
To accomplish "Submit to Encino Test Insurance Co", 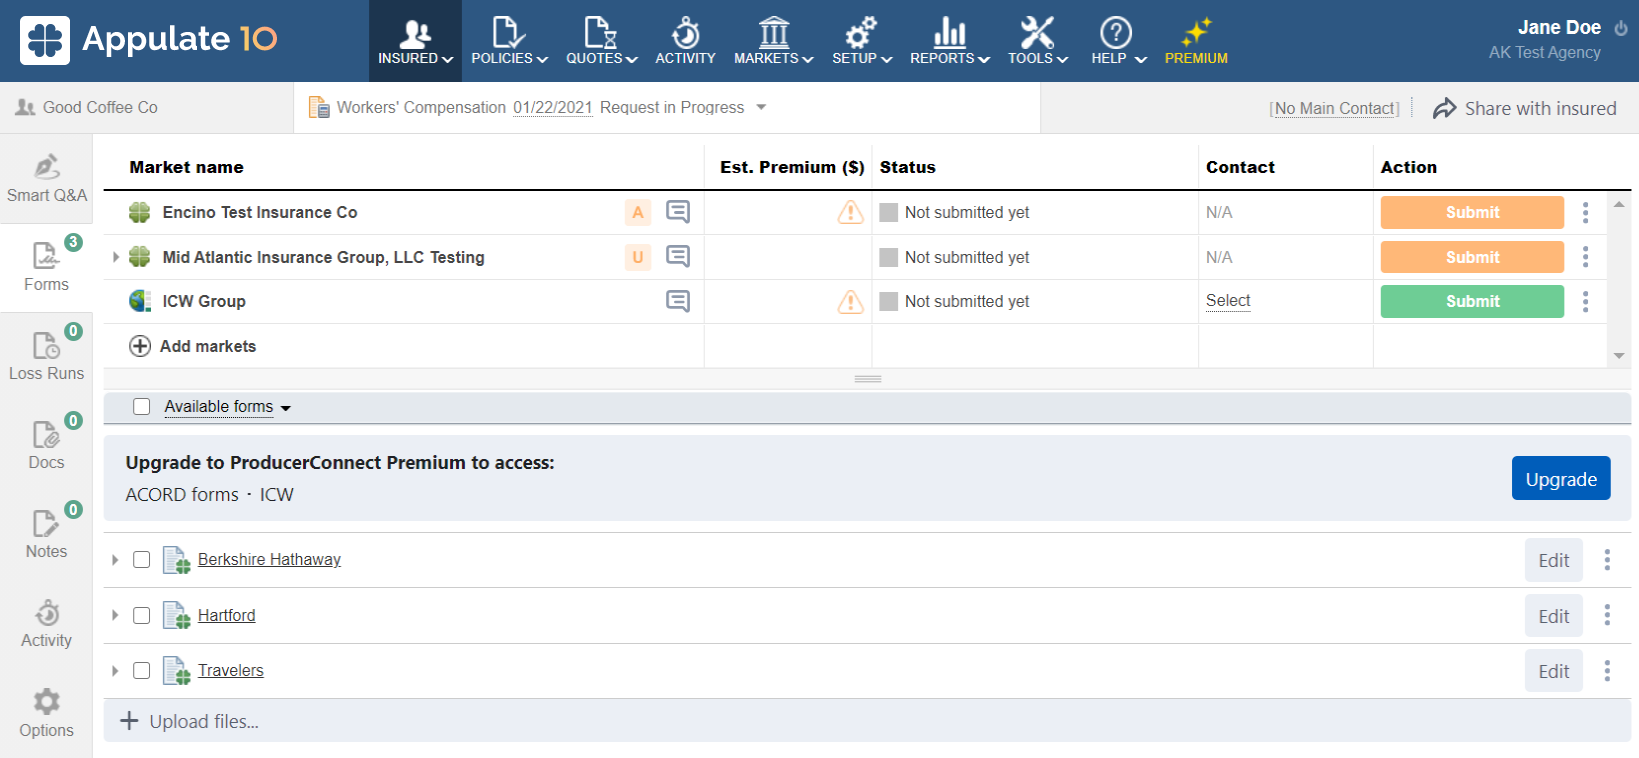I will pyautogui.click(x=1472, y=212).
